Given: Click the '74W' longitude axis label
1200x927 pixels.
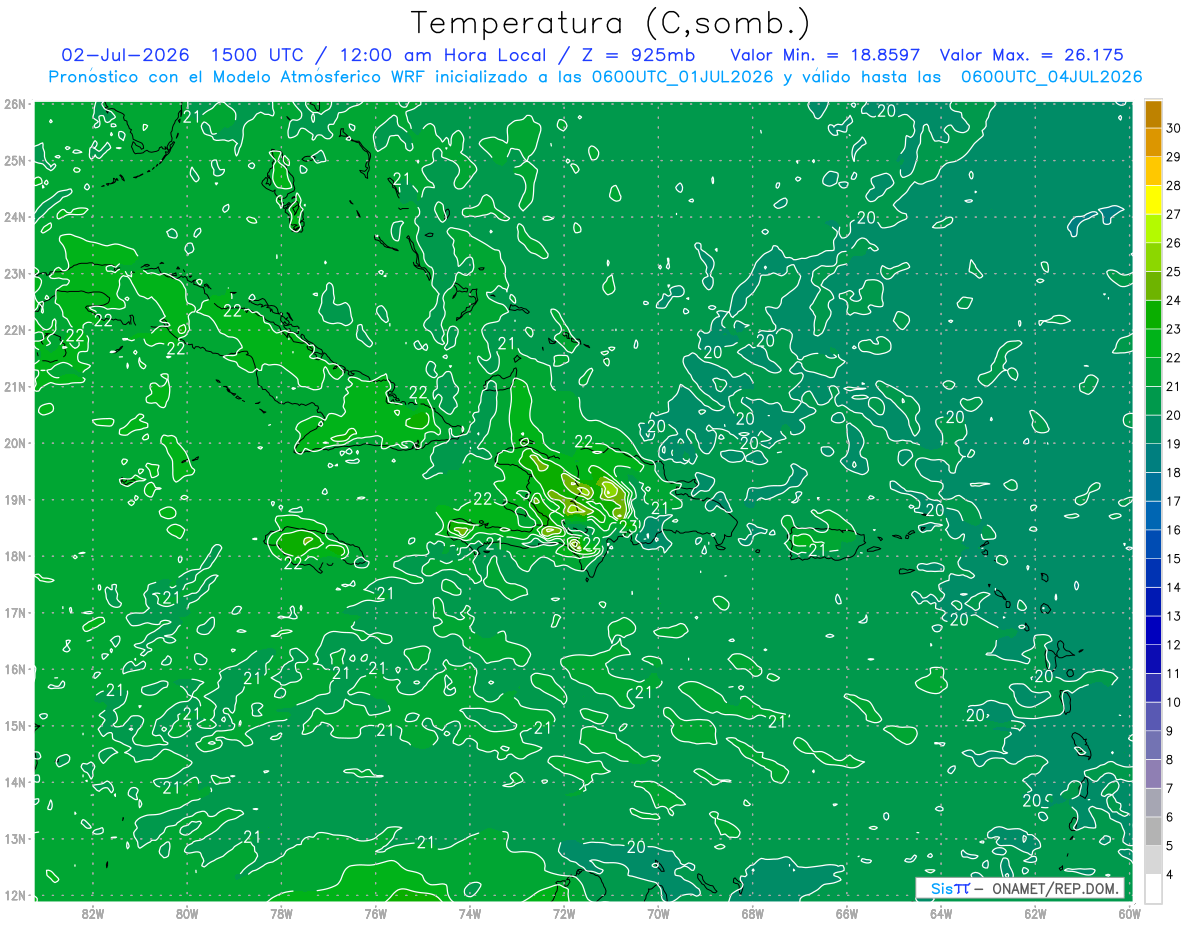Looking at the screenshot, I should pos(470,913).
